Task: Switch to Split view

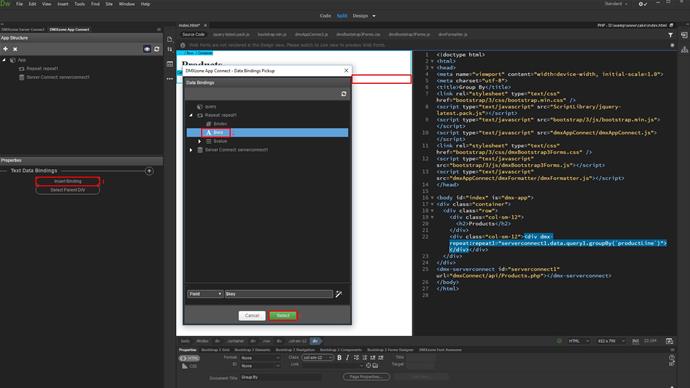Action: point(342,15)
